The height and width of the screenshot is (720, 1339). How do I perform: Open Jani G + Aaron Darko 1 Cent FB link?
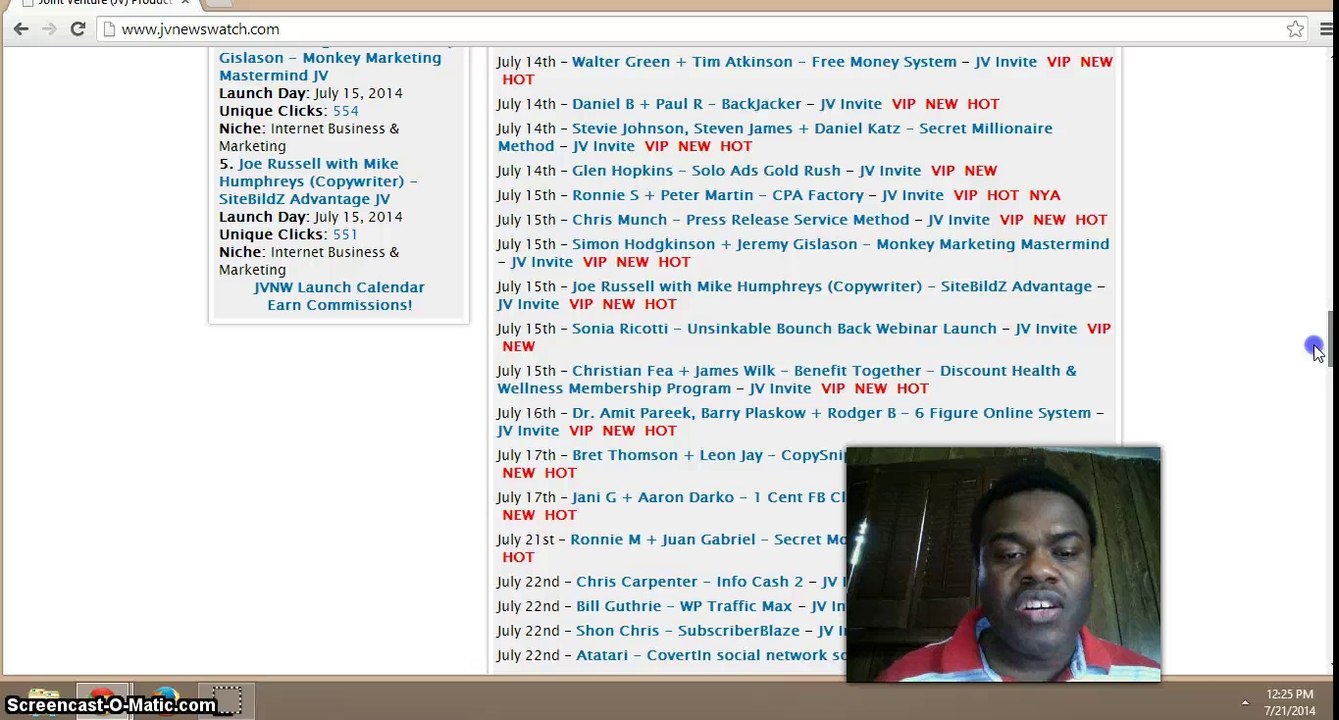point(709,498)
